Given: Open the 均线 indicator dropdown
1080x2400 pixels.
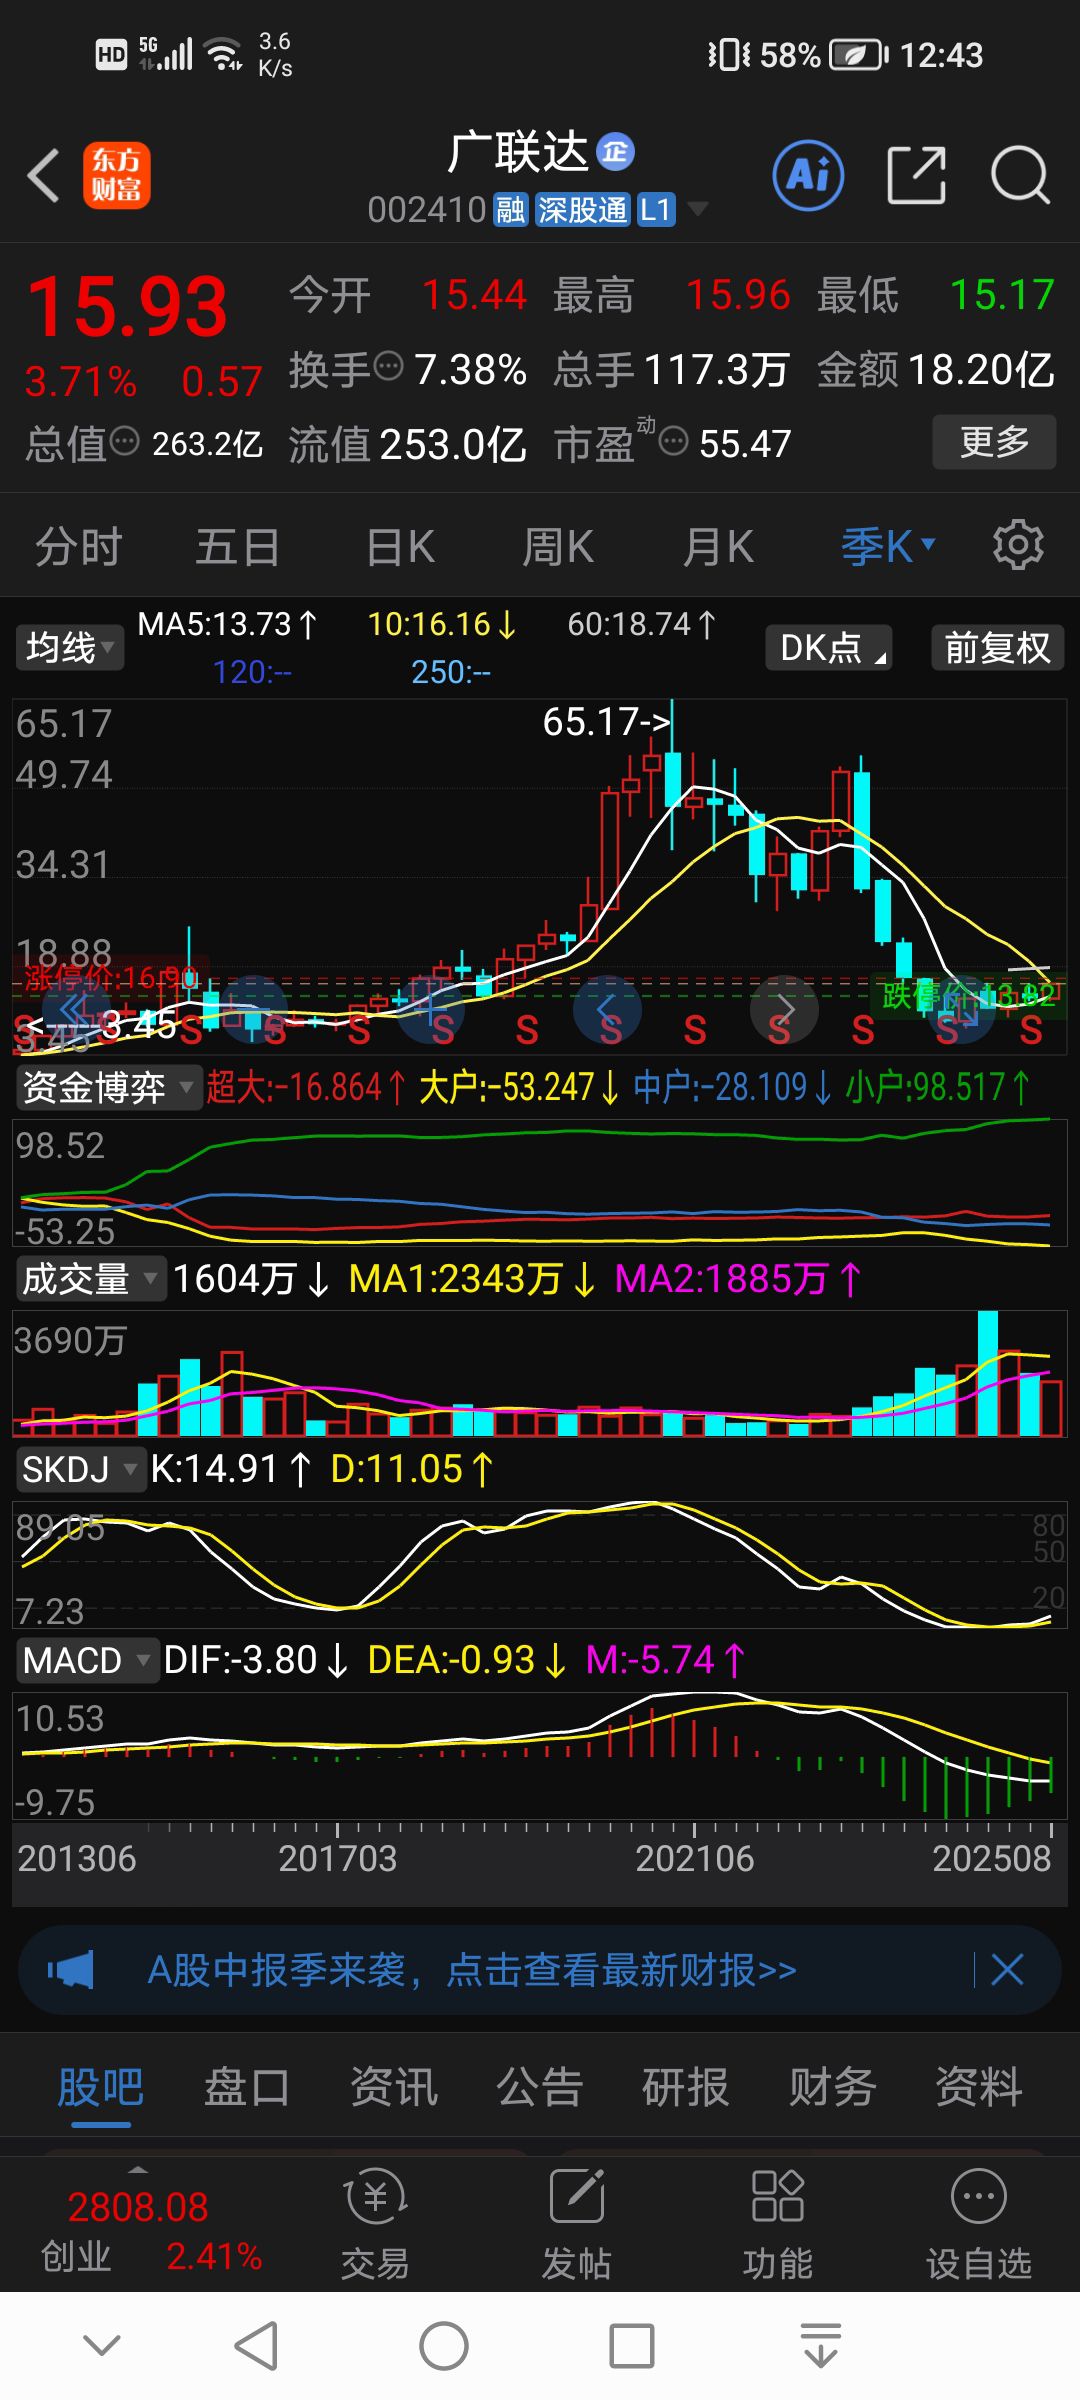Looking at the screenshot, I should click(x=70, y=647).
